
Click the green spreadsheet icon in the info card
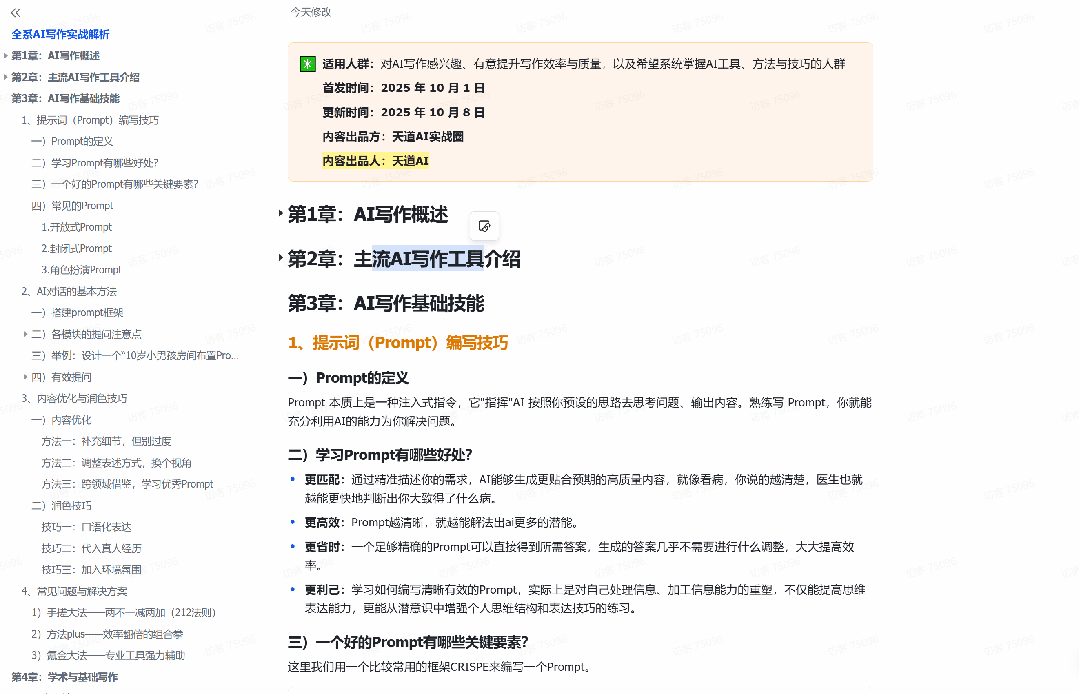[x=308, y=64]
